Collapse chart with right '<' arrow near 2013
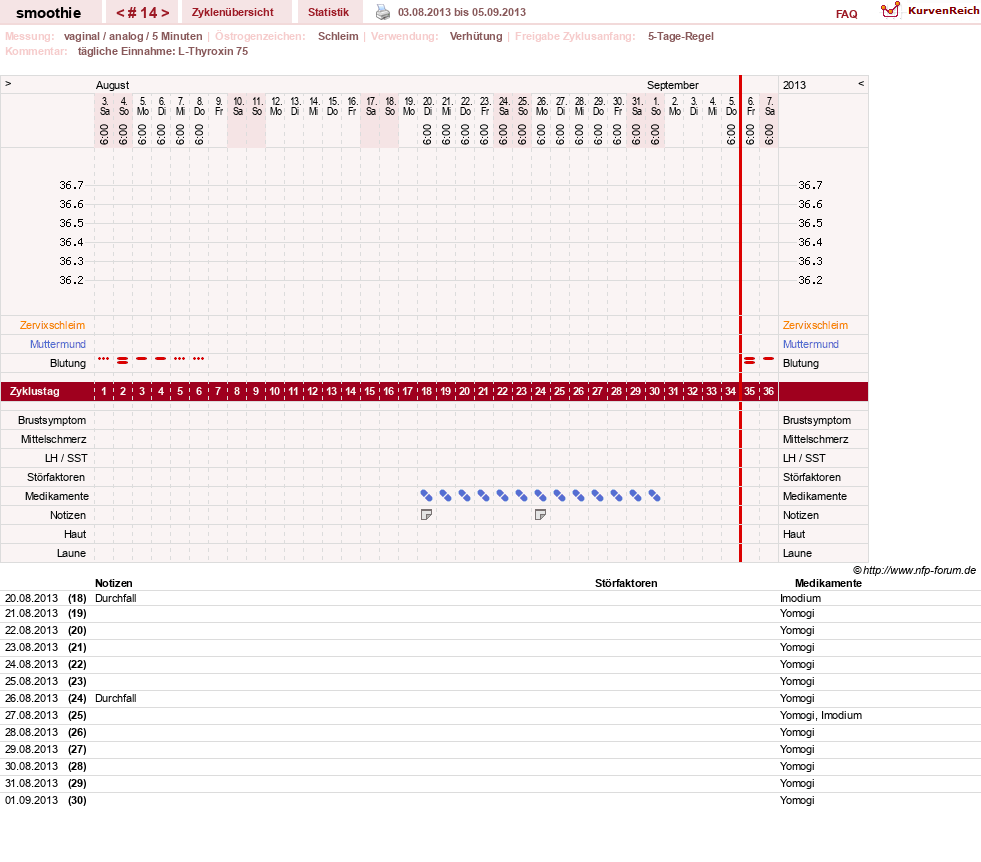 (861, 83)
